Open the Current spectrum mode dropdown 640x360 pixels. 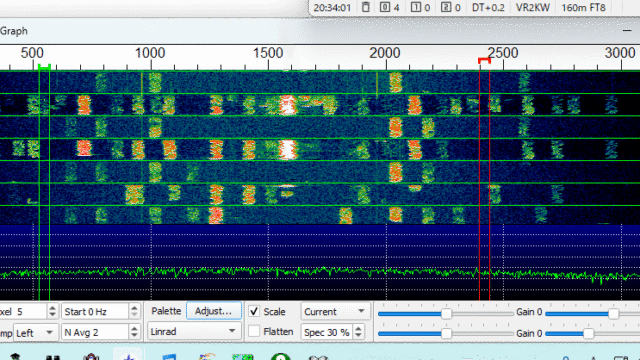tap(335, 312)
